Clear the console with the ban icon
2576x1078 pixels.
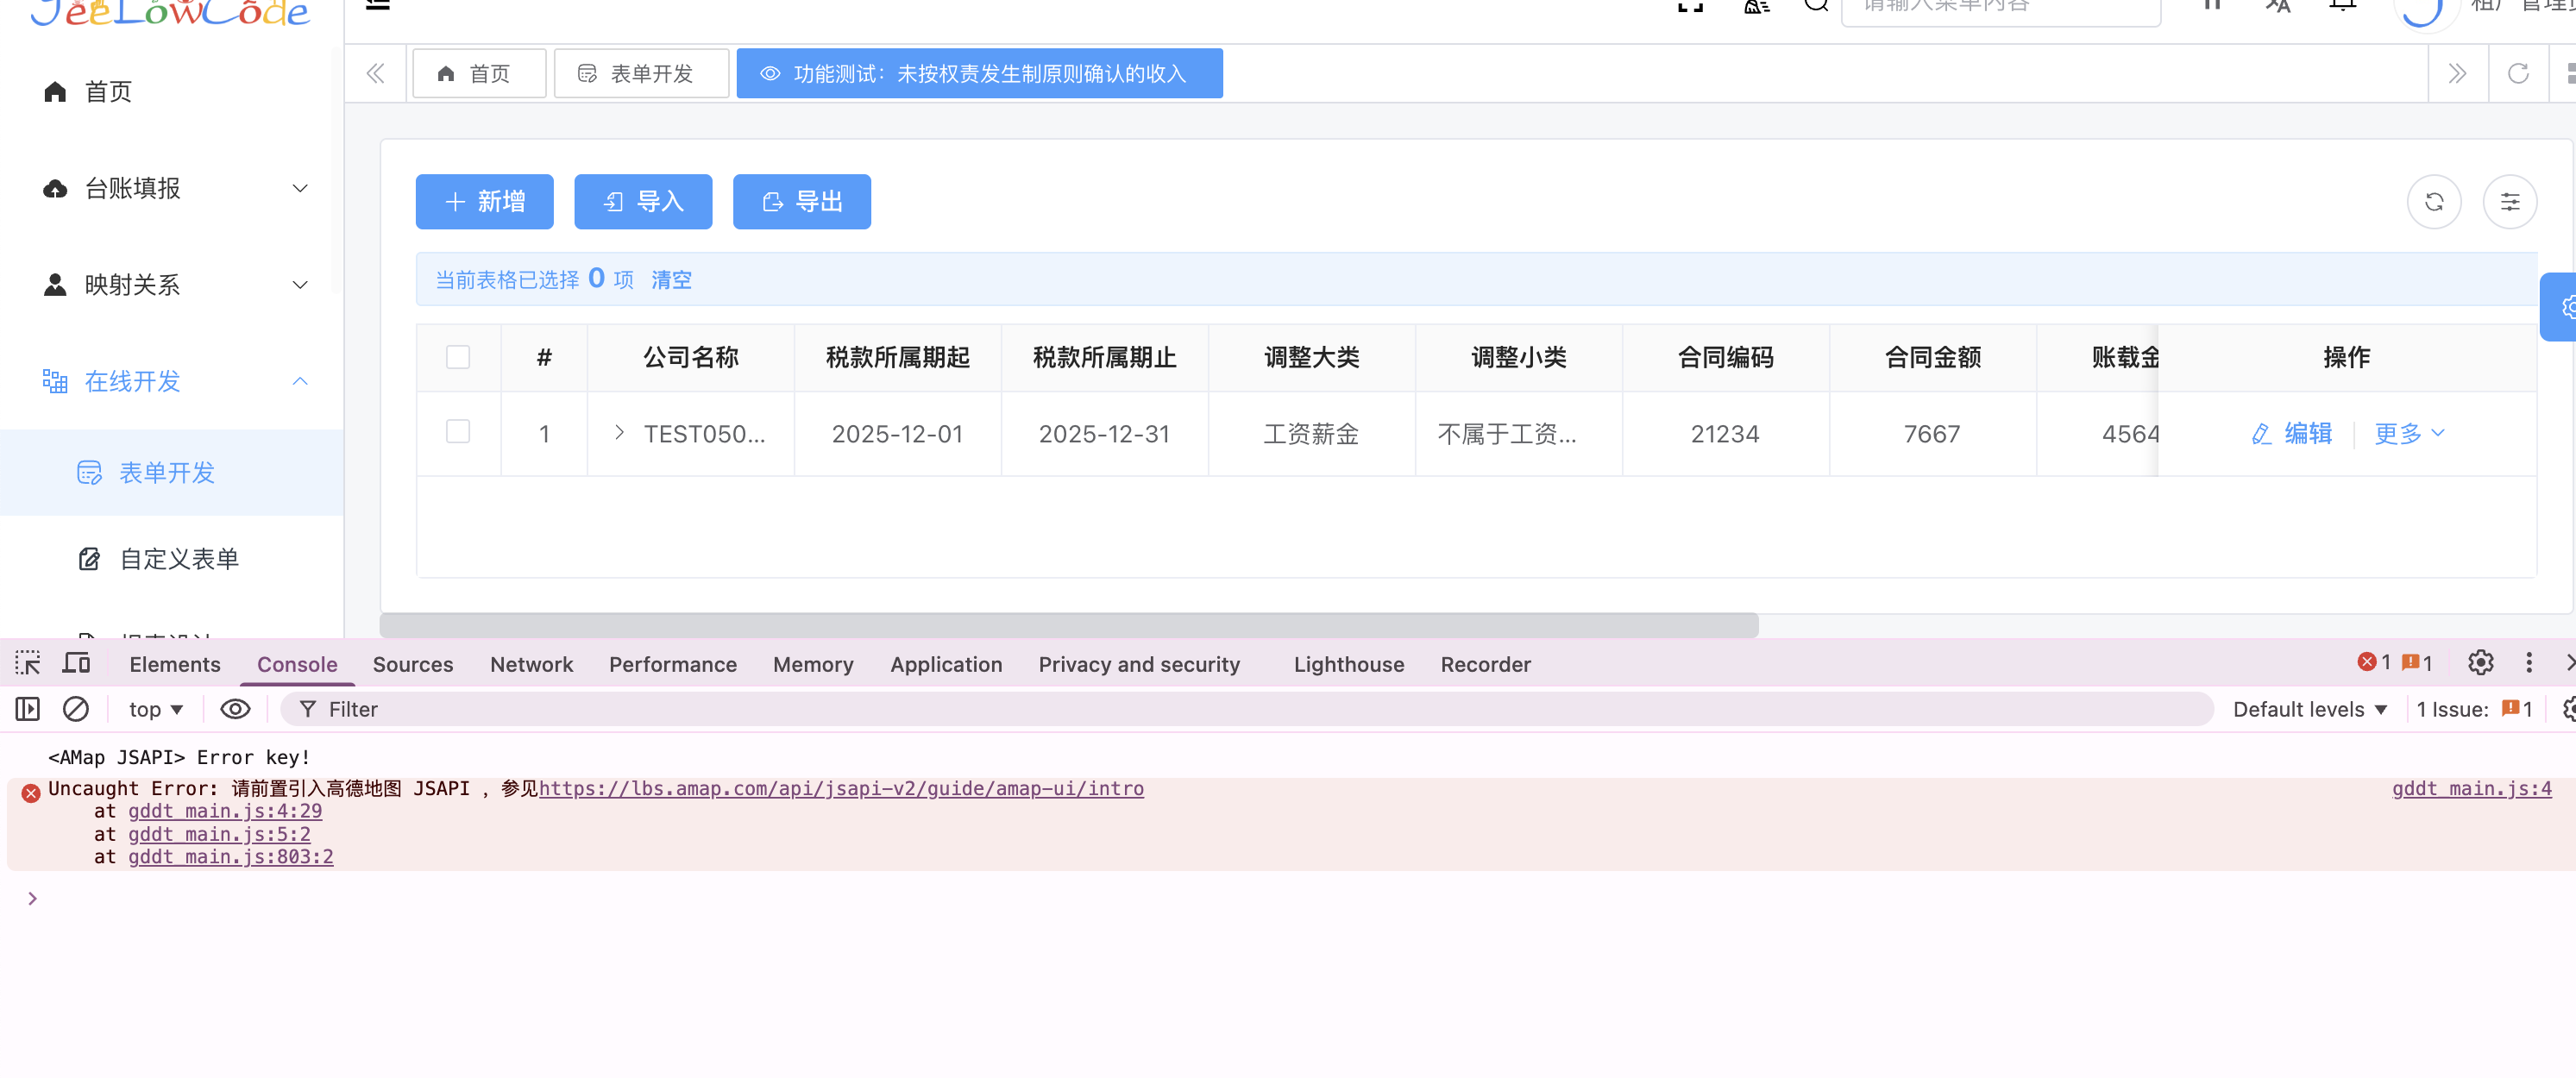point(76,709)
